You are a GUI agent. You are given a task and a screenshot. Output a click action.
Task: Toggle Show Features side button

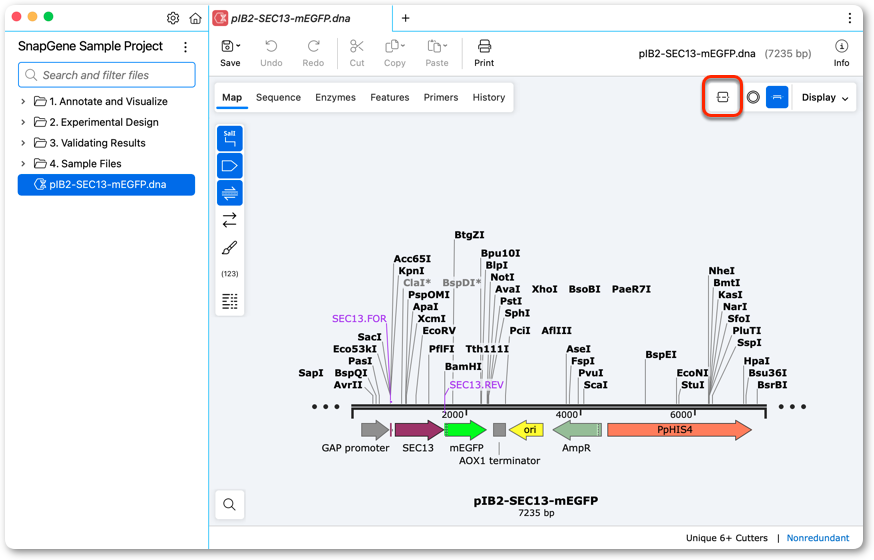(x=230, y=165)
